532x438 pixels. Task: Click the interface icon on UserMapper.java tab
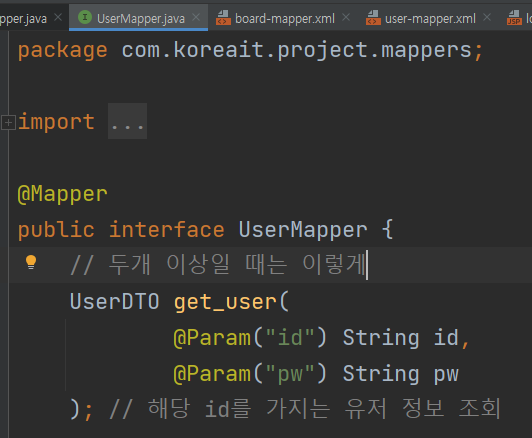[x=85, y=17]
